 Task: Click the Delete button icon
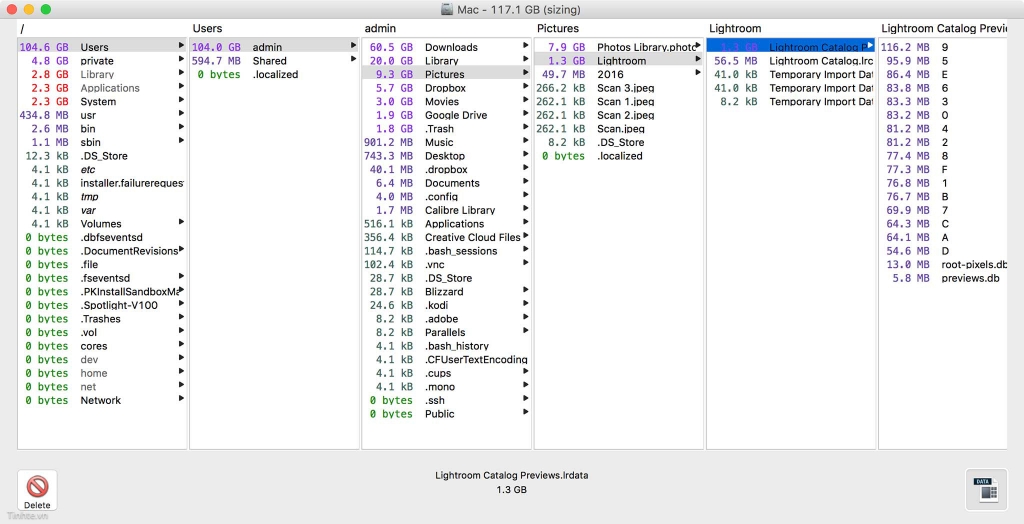pos(37,486)
